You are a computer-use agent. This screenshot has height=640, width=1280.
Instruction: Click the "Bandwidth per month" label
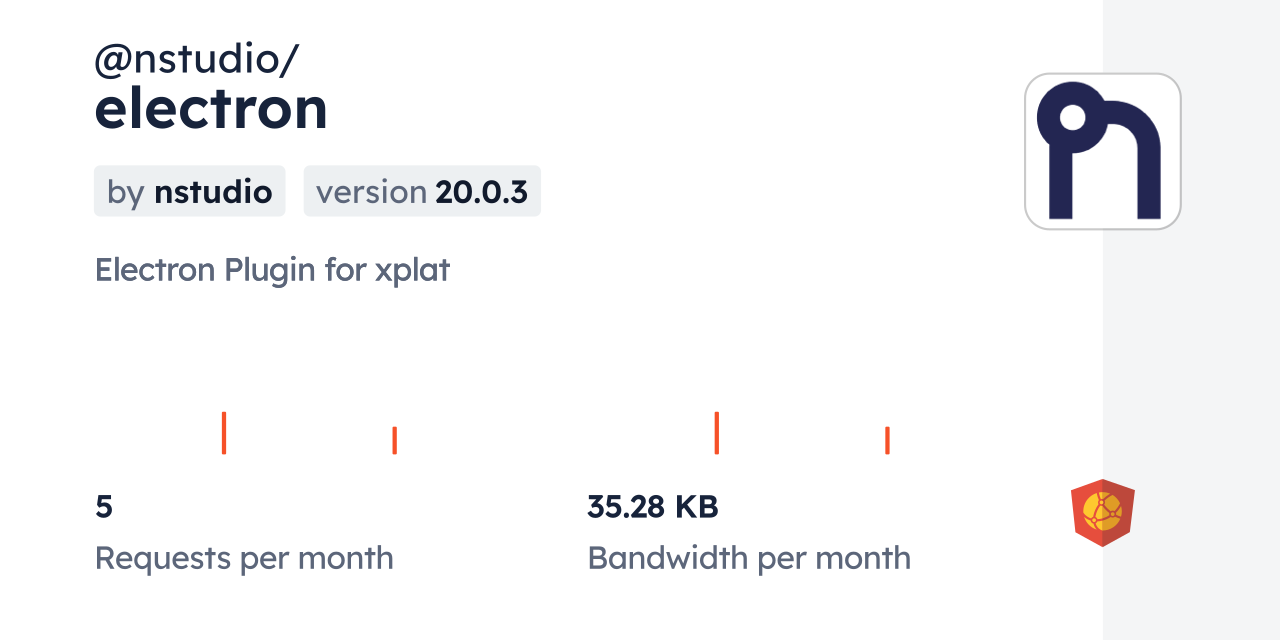tap(749, 558)
